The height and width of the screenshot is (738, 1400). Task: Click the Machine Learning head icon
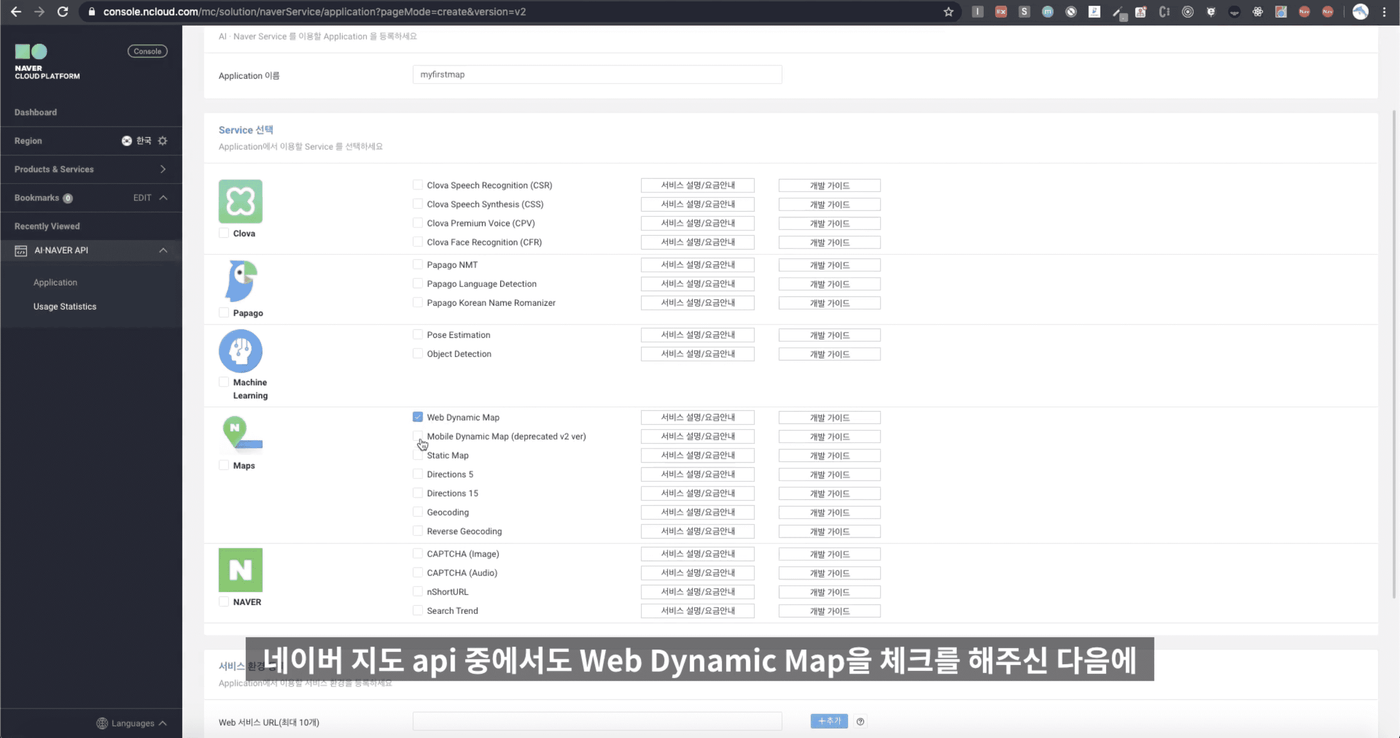coord(240,351)
